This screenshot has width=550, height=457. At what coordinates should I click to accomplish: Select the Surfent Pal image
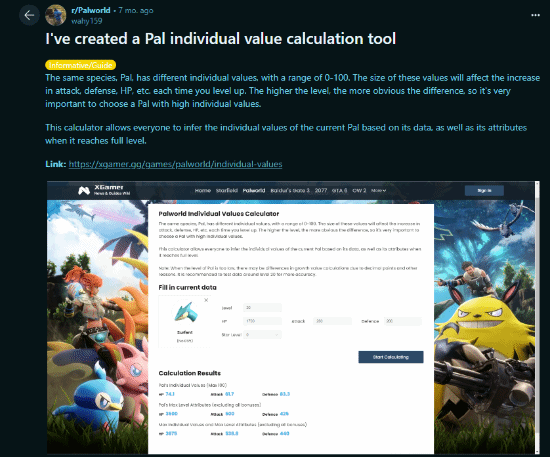click(x=185, y=313)
